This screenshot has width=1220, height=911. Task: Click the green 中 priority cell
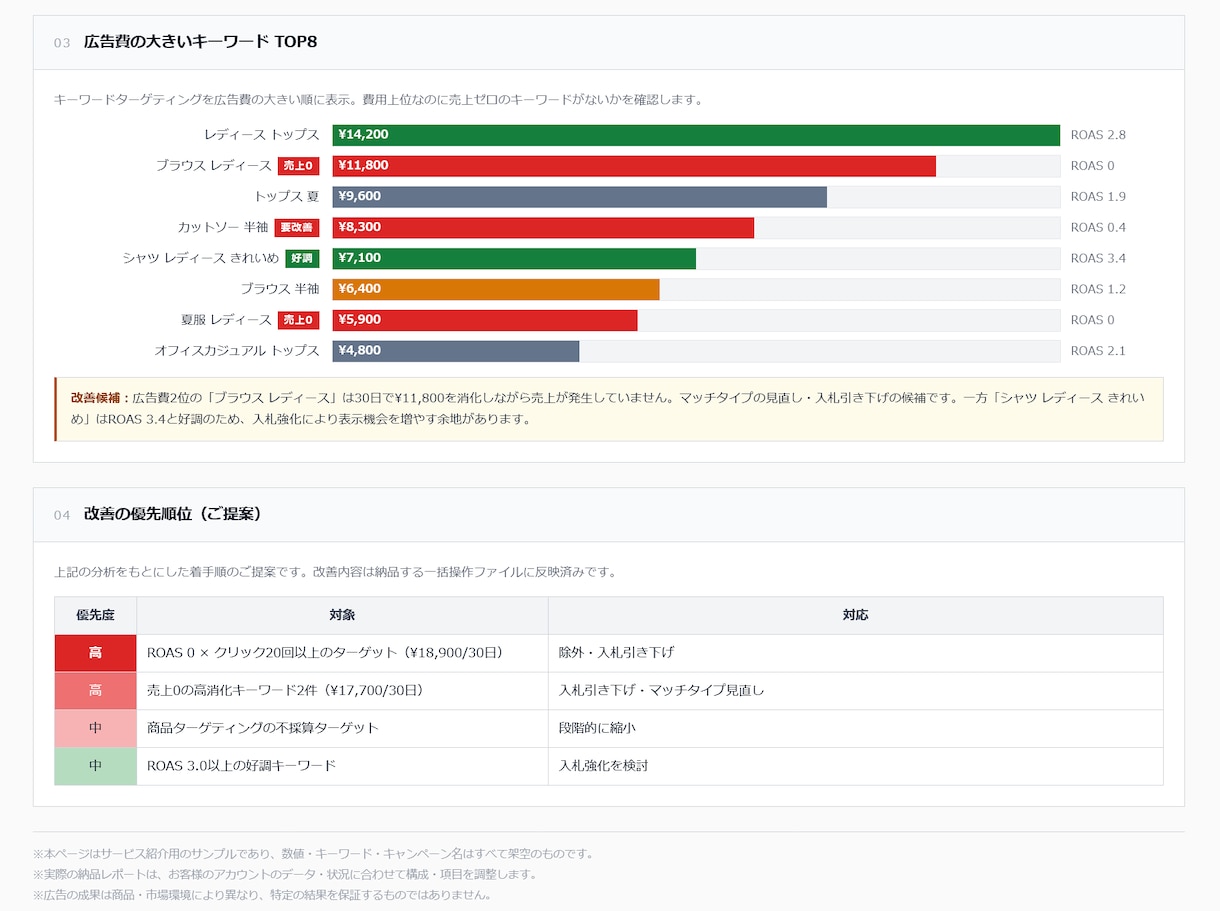(95, 766)
